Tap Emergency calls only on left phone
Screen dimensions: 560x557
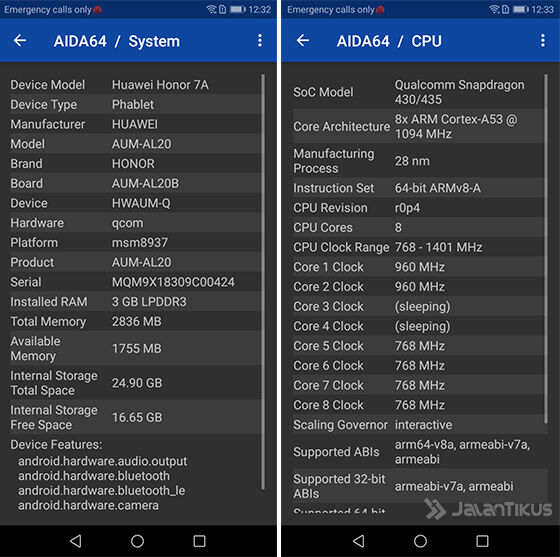(48, 10)
